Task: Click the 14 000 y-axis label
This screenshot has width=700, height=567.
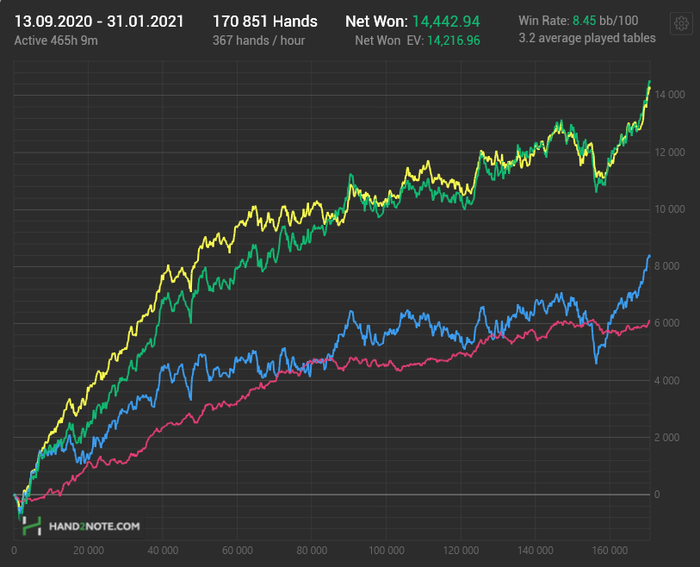Action: pyautogui.click(x=670, y=95)
